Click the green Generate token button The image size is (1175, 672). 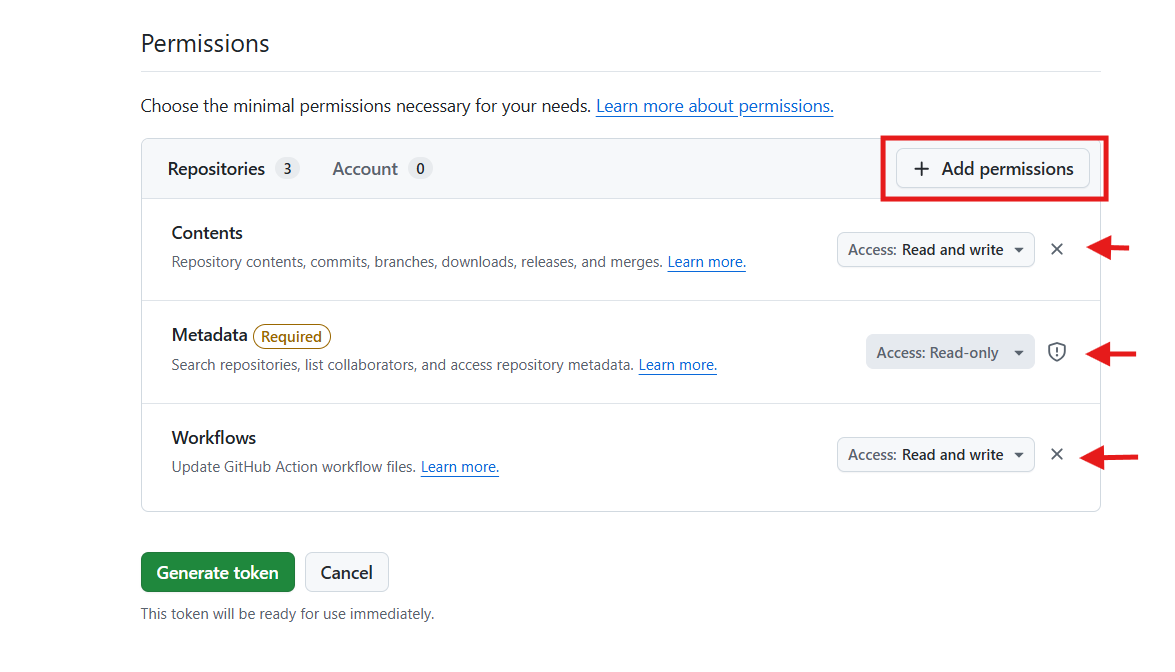coord(217,572)
